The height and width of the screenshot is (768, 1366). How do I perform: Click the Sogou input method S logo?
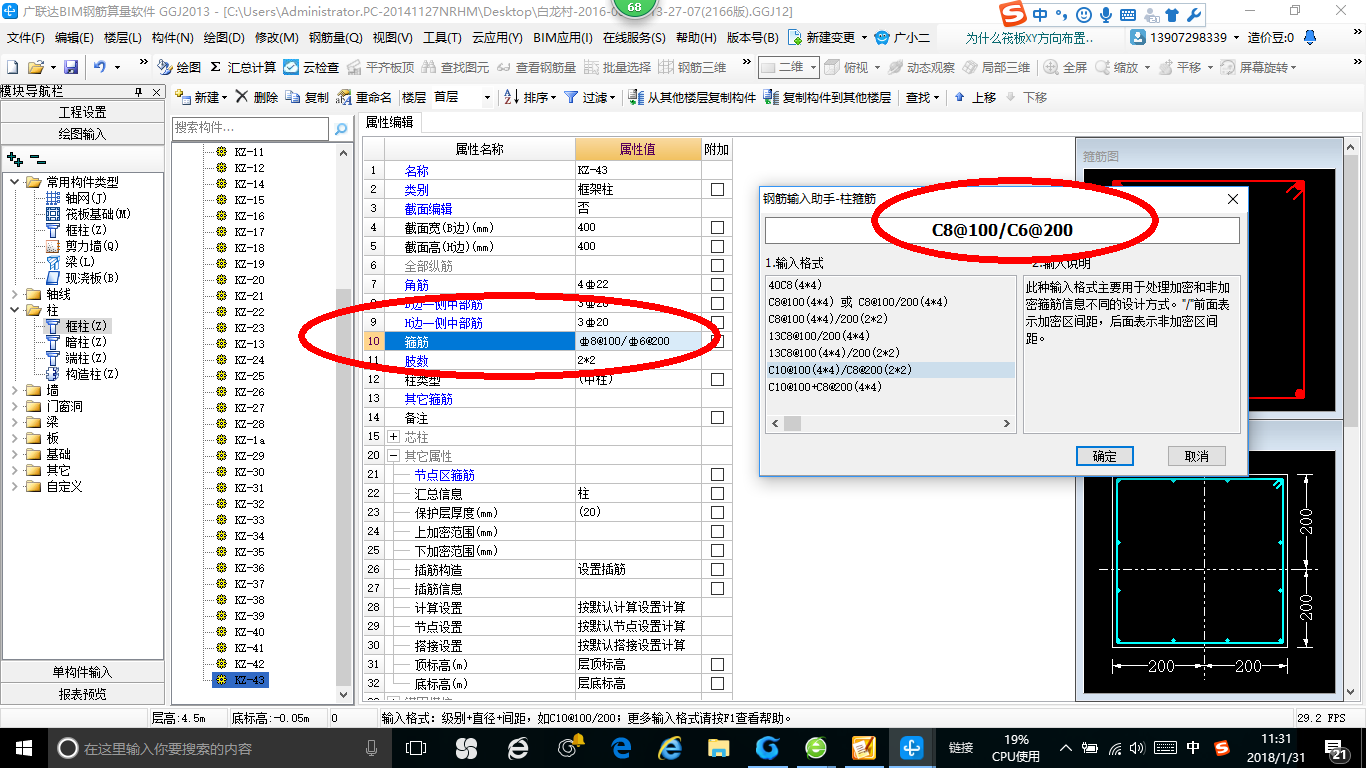tap(1015, 15)
